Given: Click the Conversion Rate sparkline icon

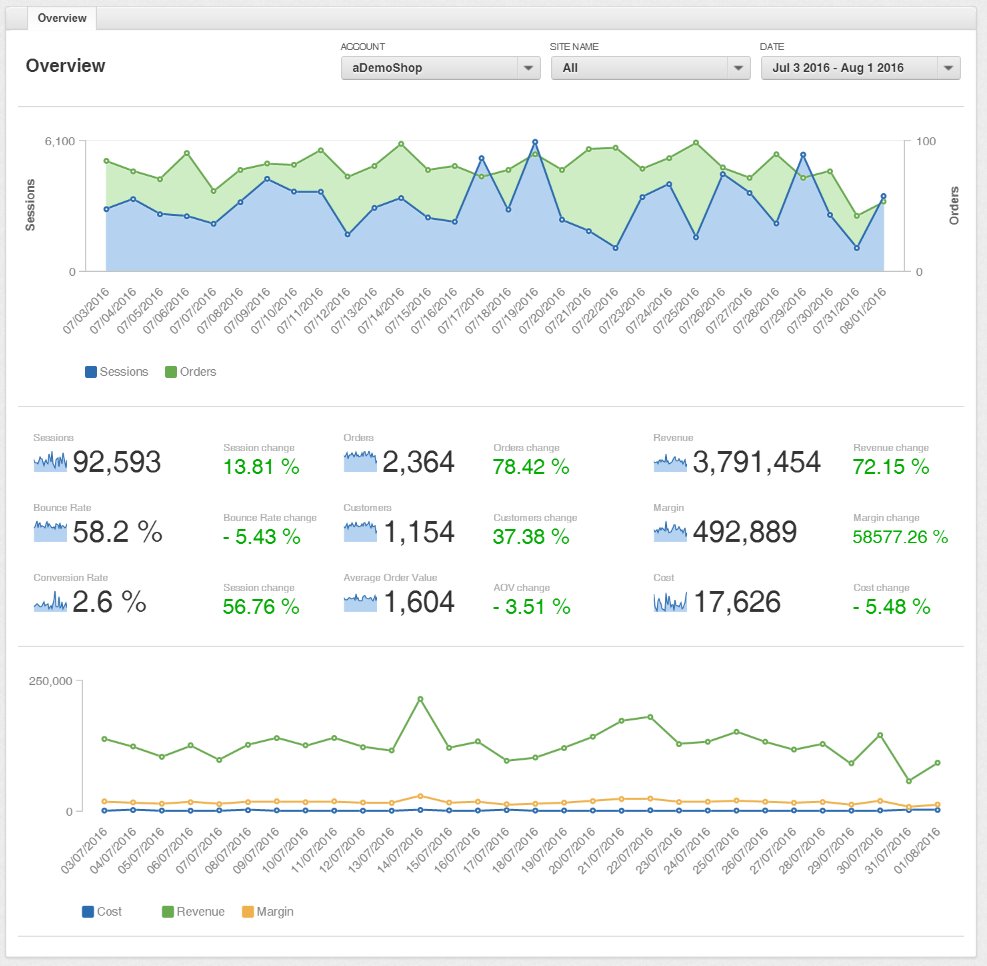Looking at the screenshot, I should (x=48, y=602).
